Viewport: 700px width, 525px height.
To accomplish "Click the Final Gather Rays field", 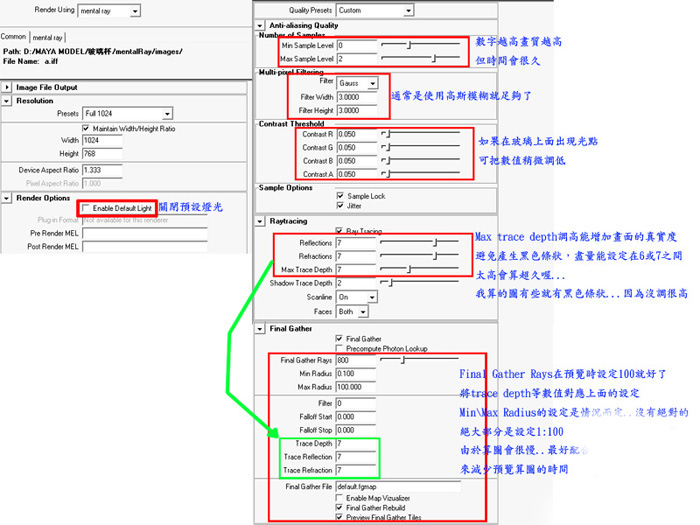I will point(355,360).
